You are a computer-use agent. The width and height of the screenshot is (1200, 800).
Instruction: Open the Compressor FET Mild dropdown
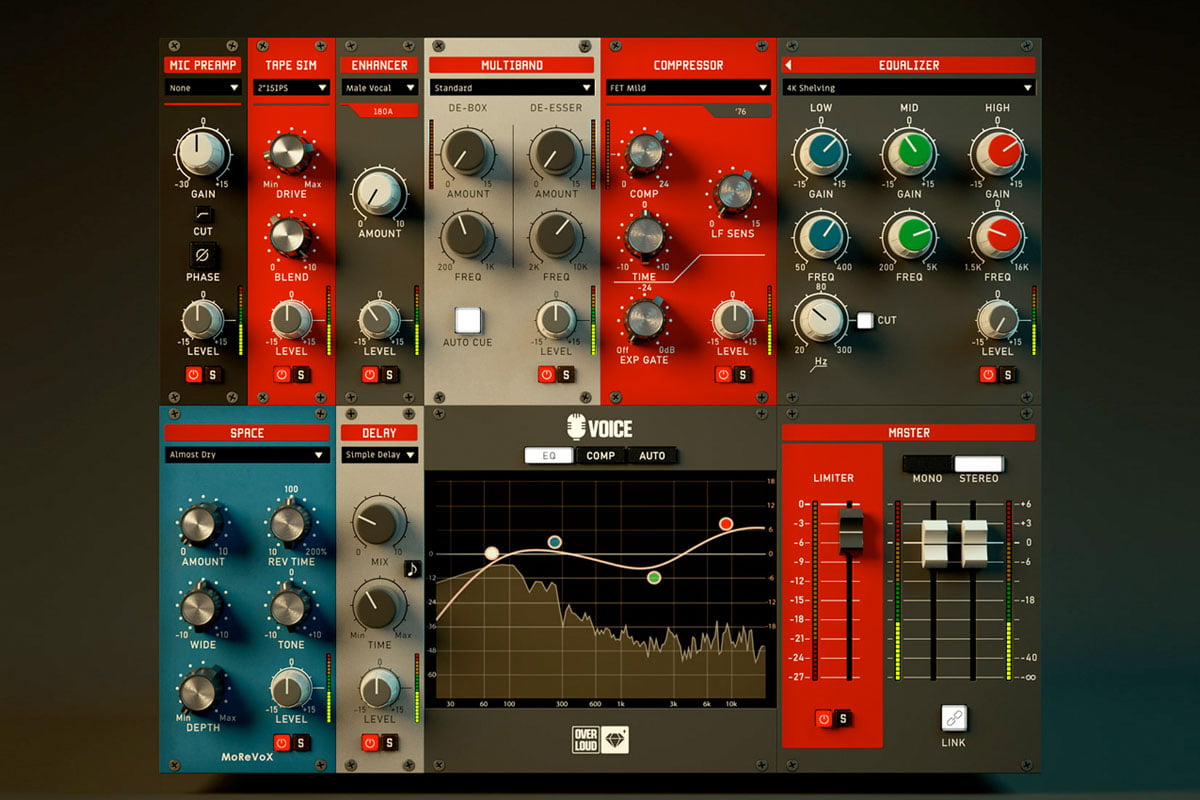[x=688, y=88]
